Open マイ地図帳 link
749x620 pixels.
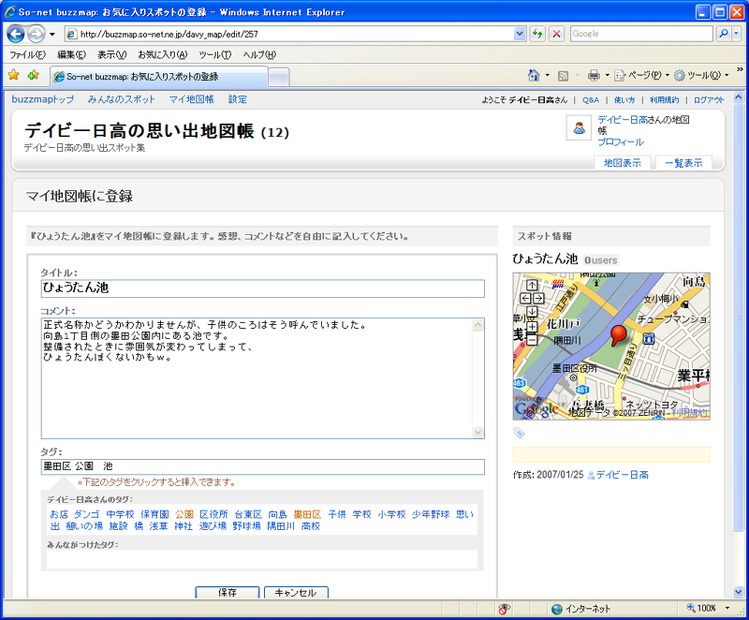(x=191, y=99)
